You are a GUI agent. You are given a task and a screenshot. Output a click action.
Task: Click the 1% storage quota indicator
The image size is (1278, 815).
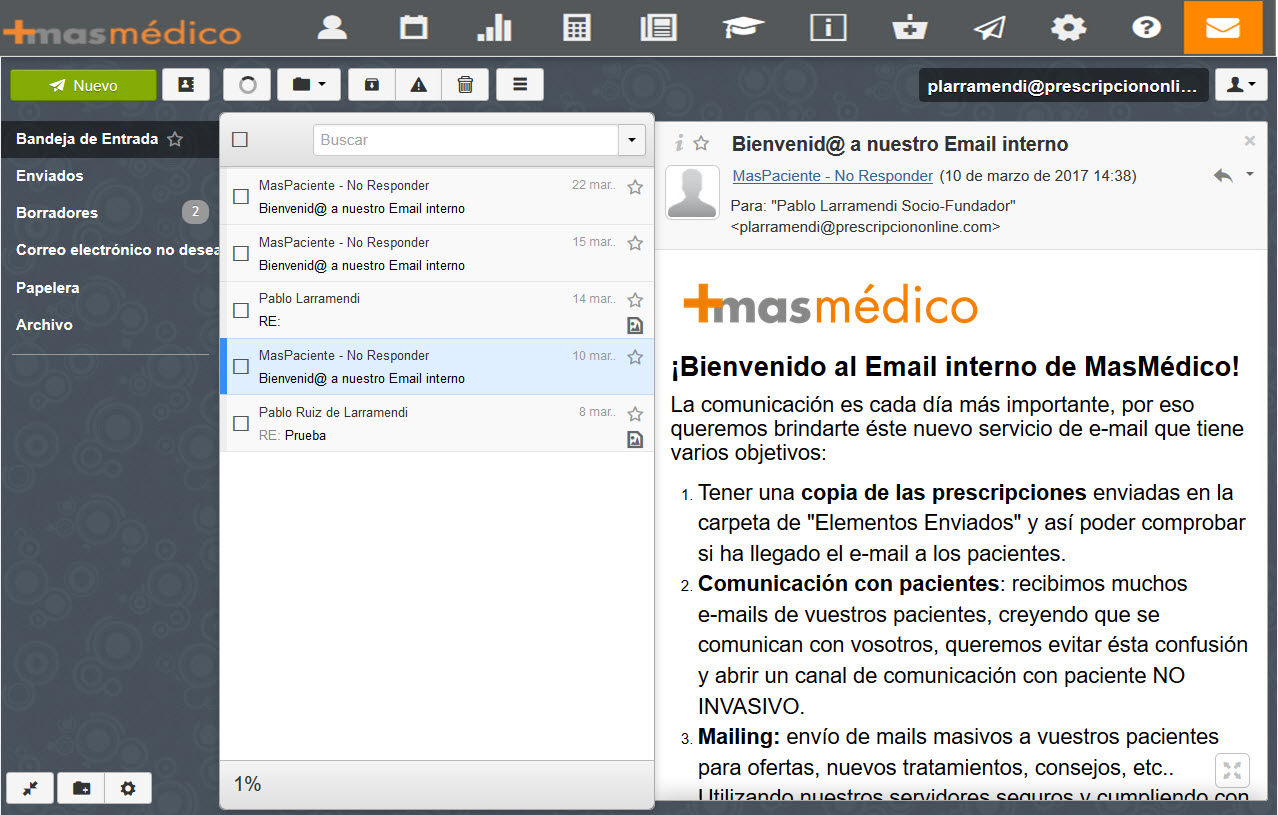247,784
